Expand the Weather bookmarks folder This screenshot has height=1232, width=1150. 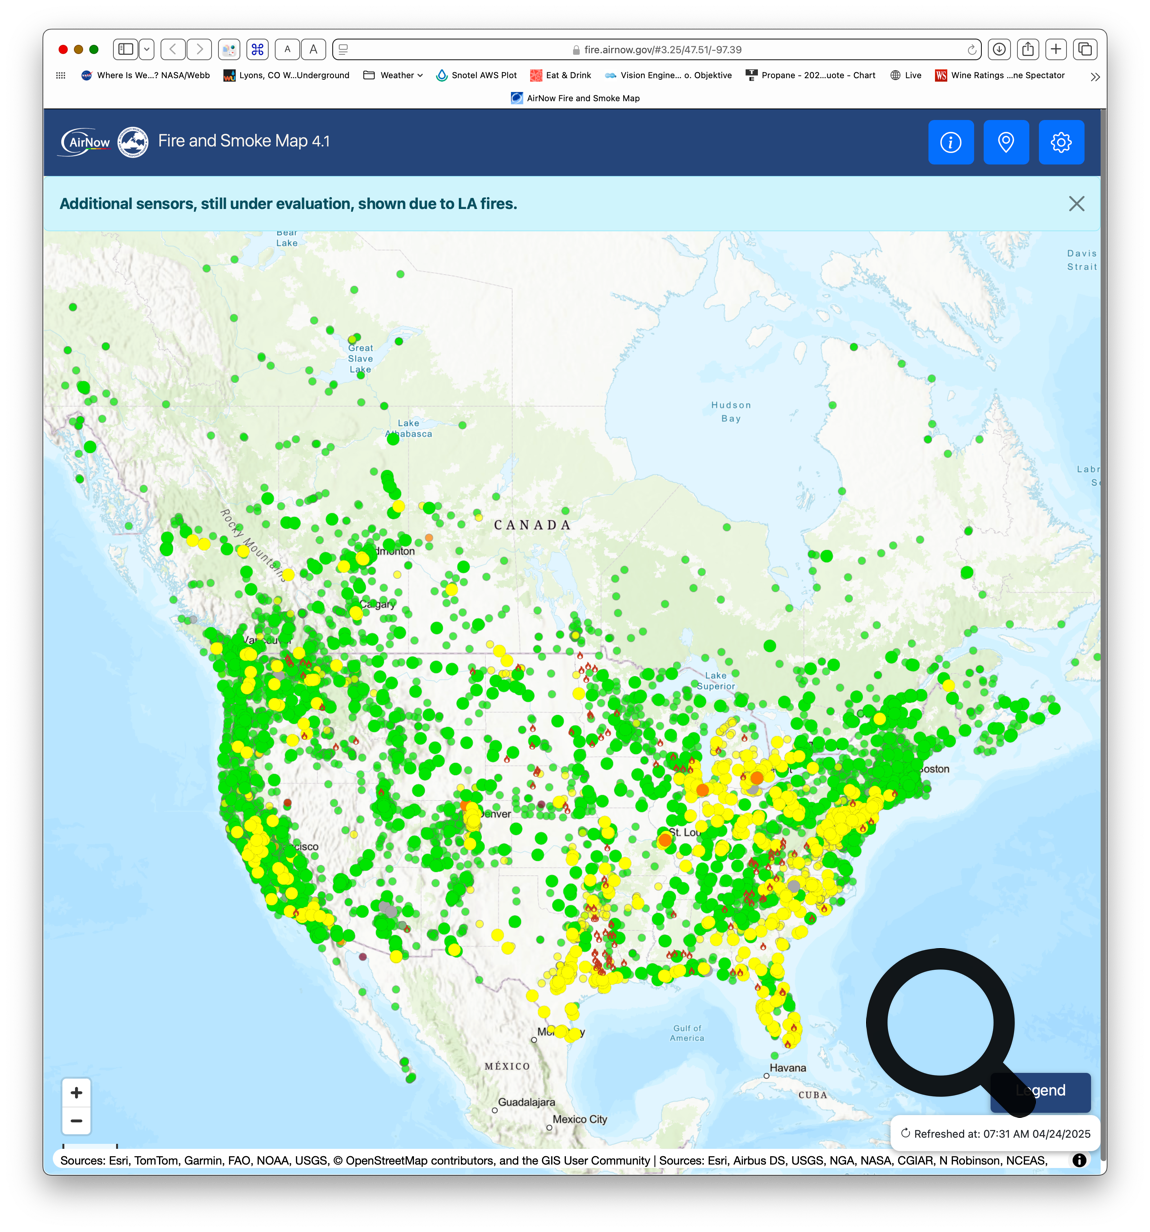tap(393, 75)
